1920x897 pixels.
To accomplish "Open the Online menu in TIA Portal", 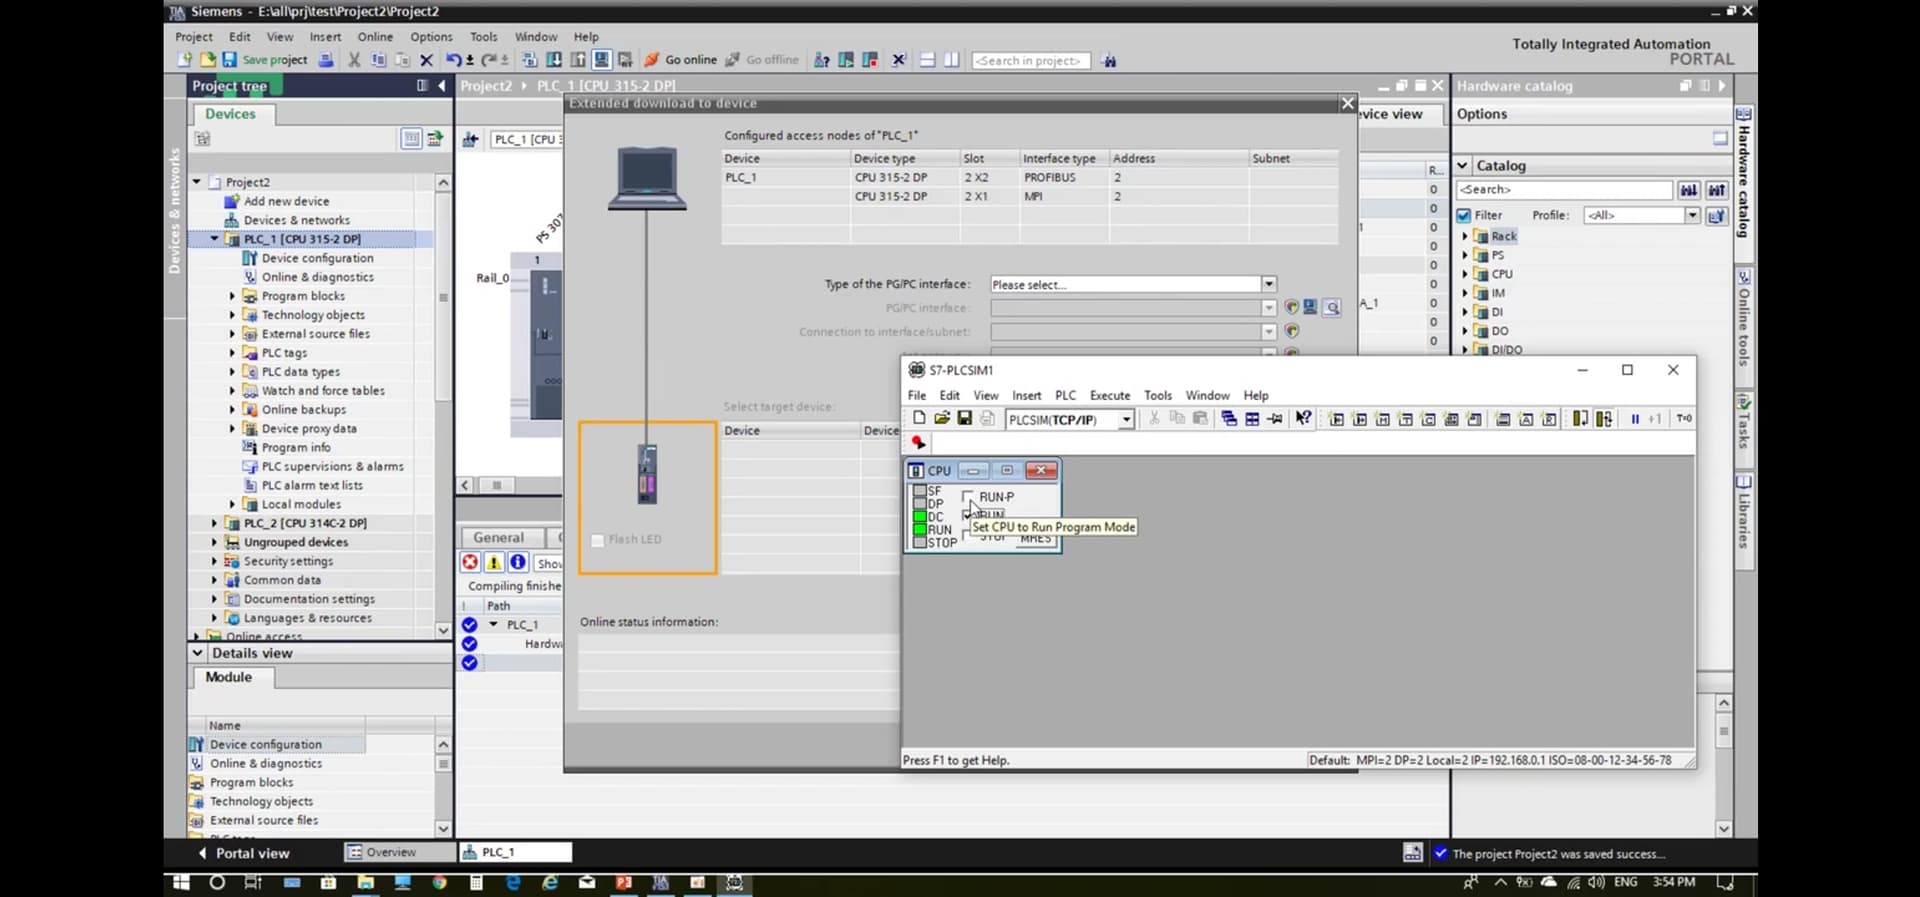I will (x=375, y=36).
